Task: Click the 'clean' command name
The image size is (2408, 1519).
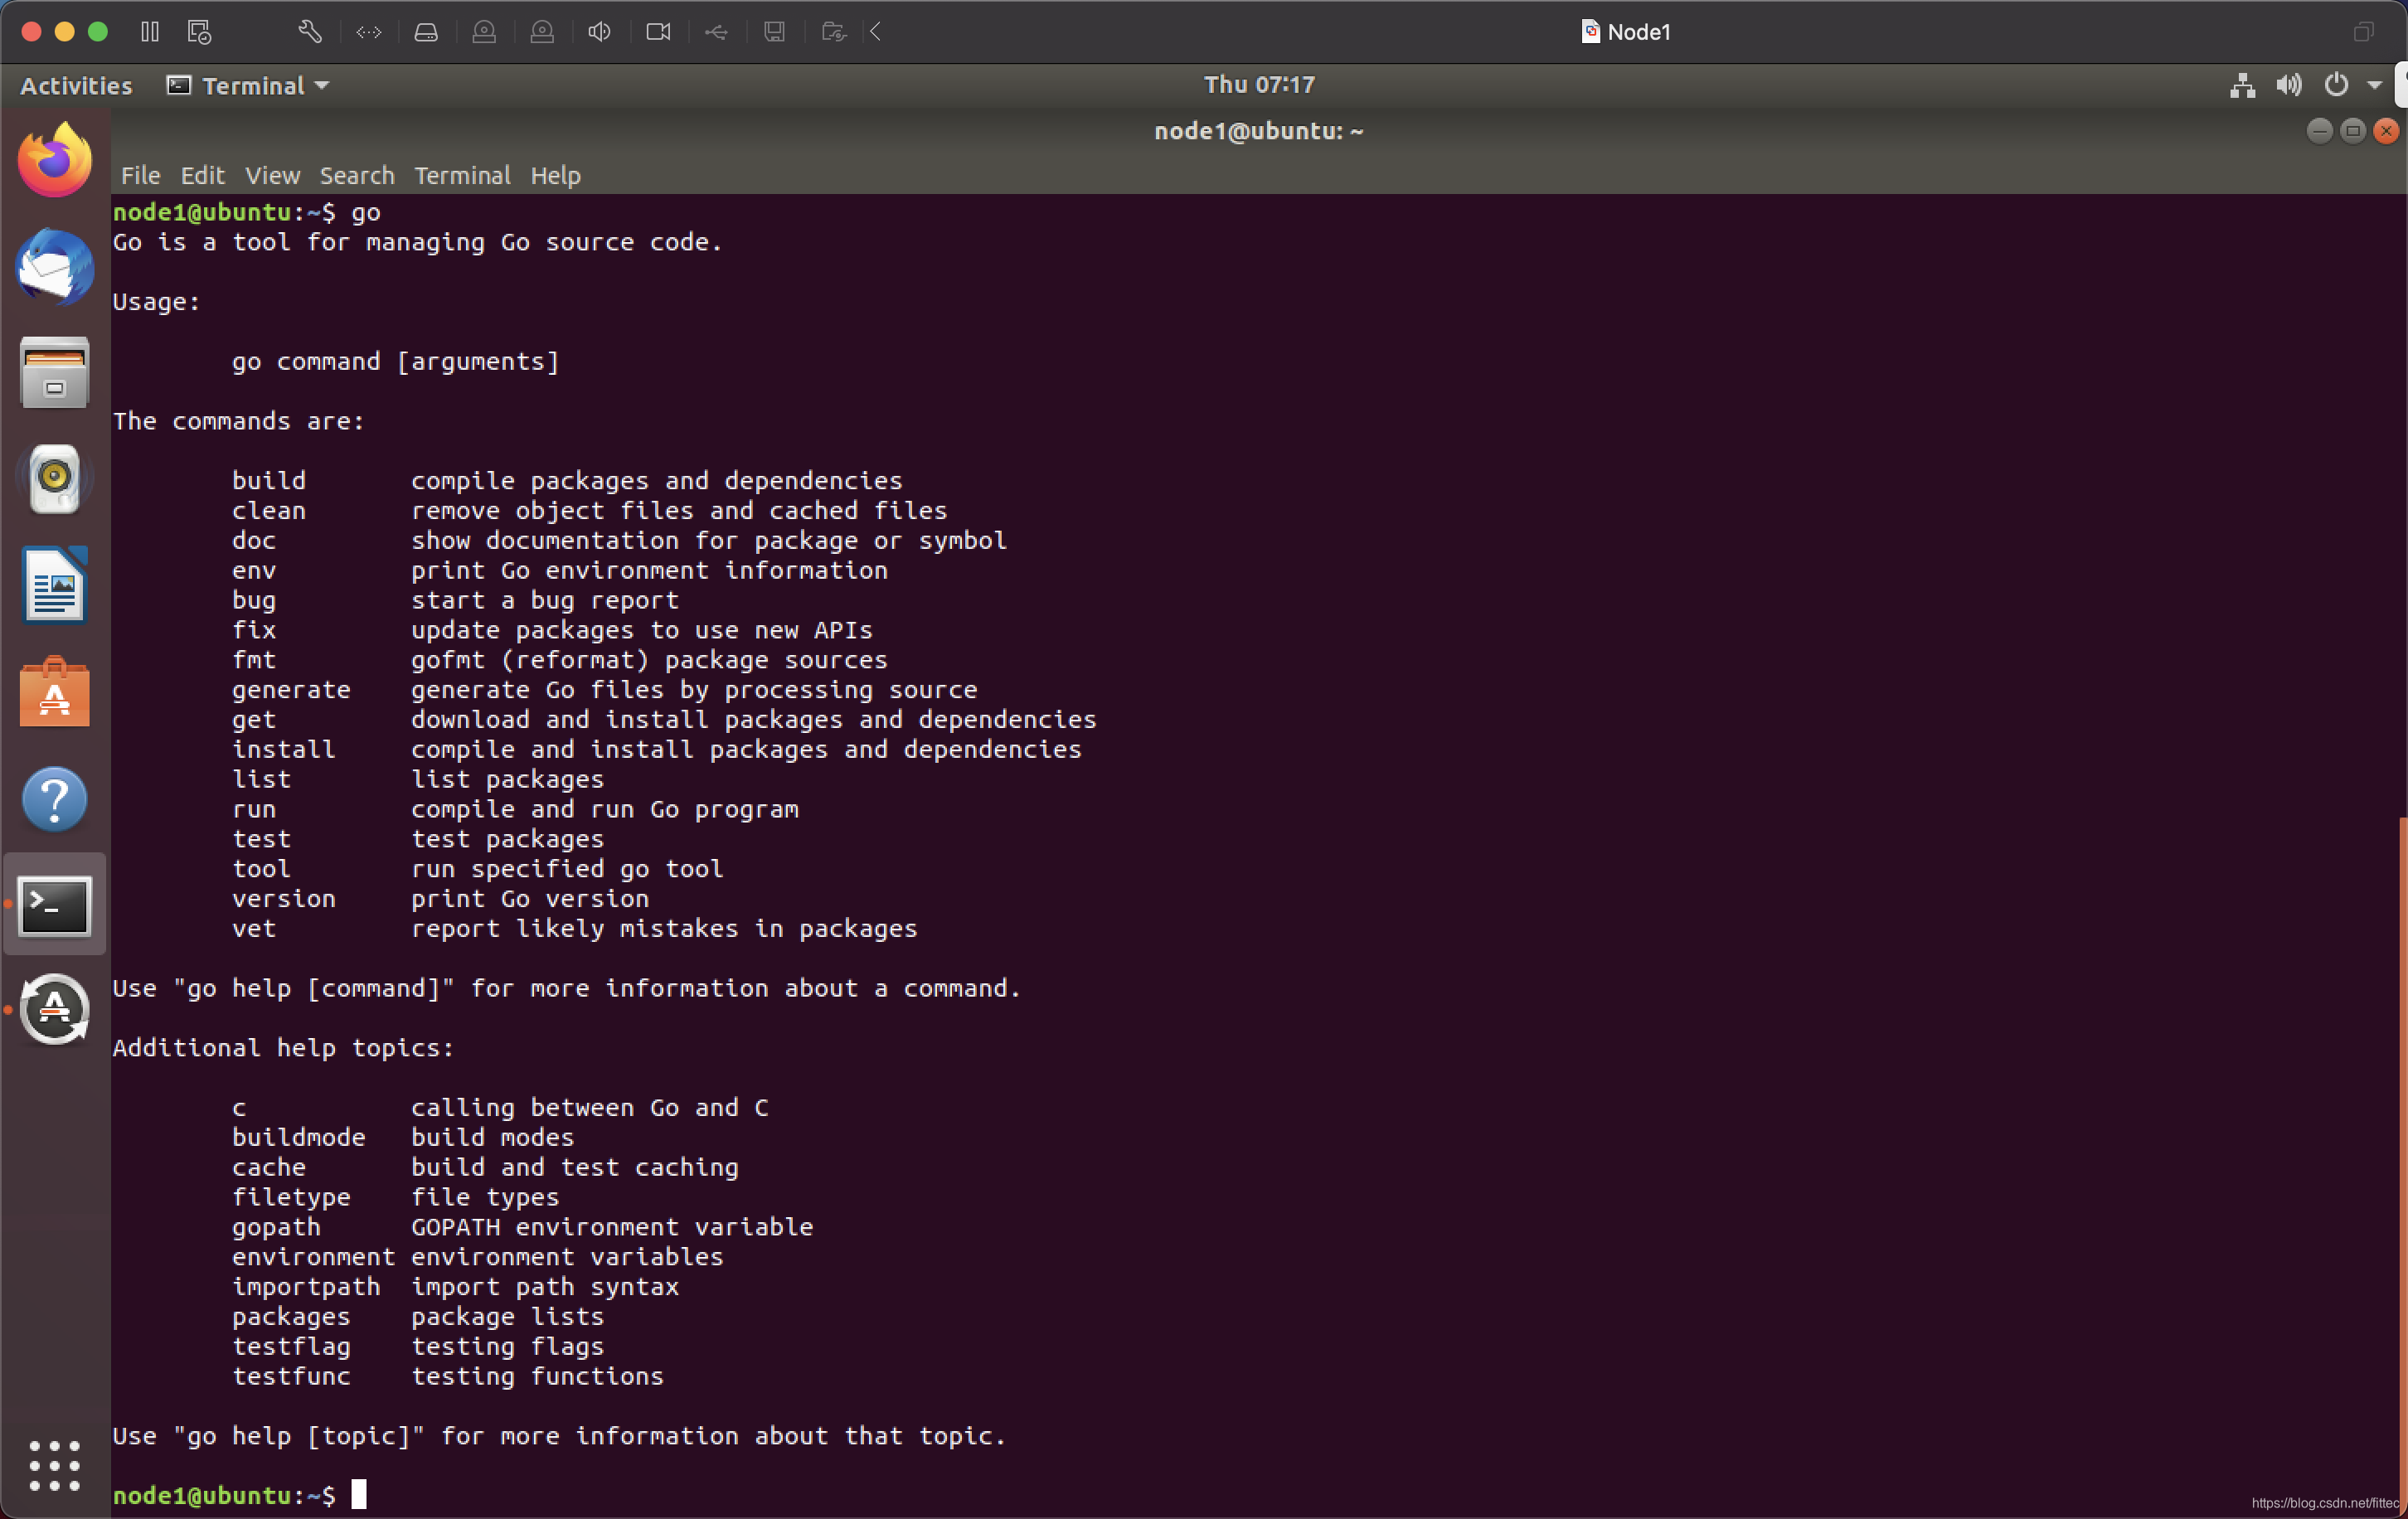Action: coord(269,511)
